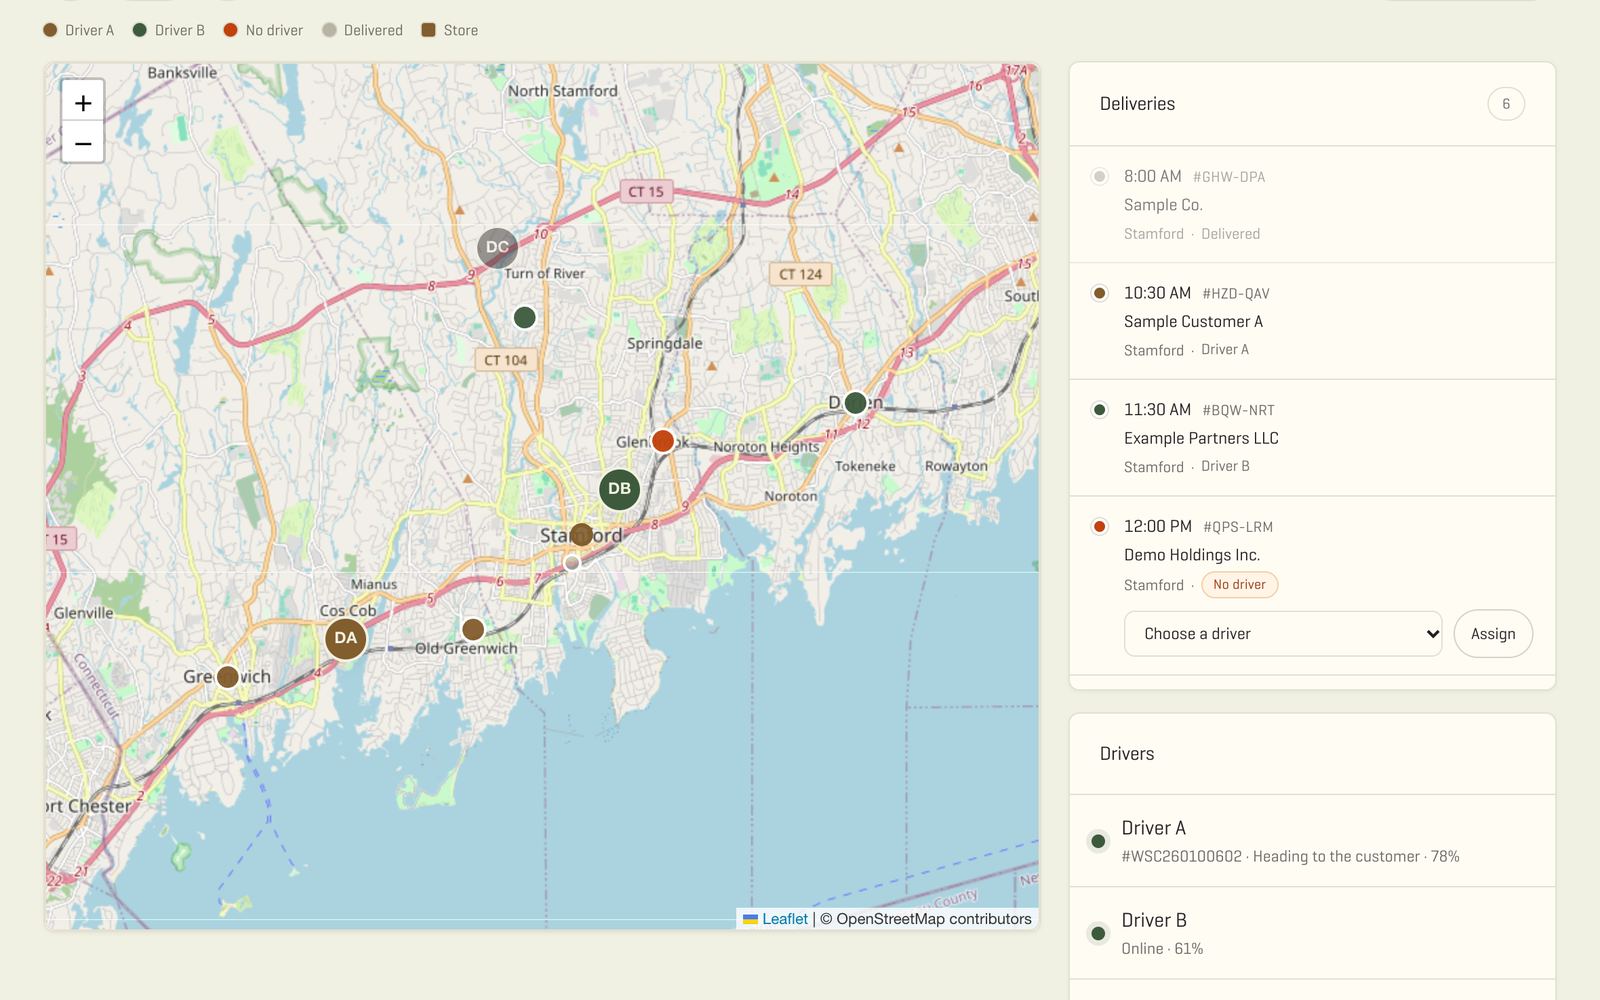Click the Driver A row in Drivers

(x=1312, y=841)
